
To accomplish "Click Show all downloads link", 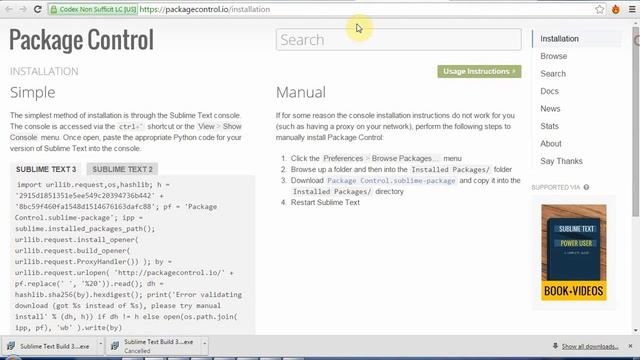I will pos(590,347).
